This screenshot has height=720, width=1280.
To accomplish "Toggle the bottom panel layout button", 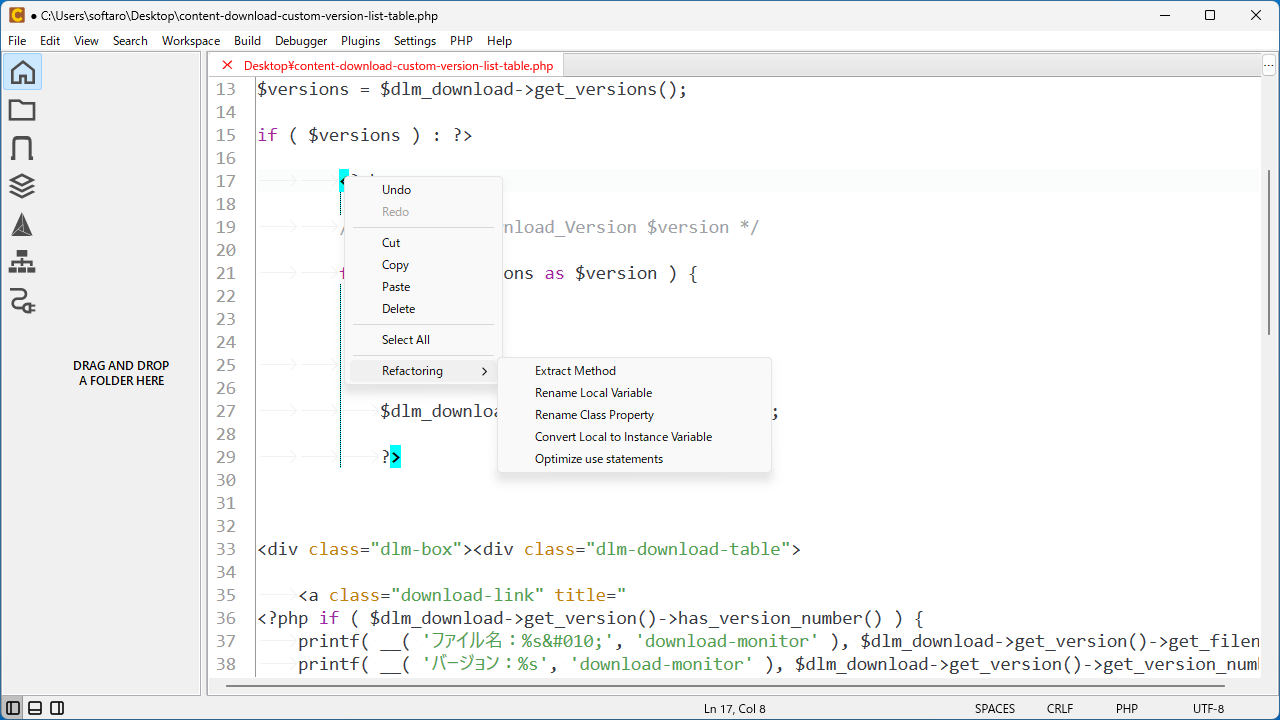I will pyautogui.click(x=35, y=708).
